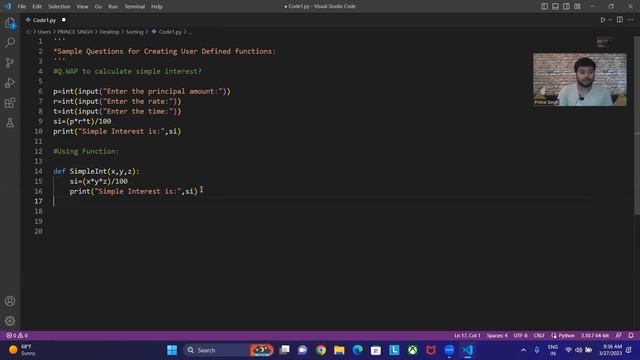Open the Manage gear icon
The width and height of the screenshot is (640, 360).
pyautogui.click(x=10, y=321)
